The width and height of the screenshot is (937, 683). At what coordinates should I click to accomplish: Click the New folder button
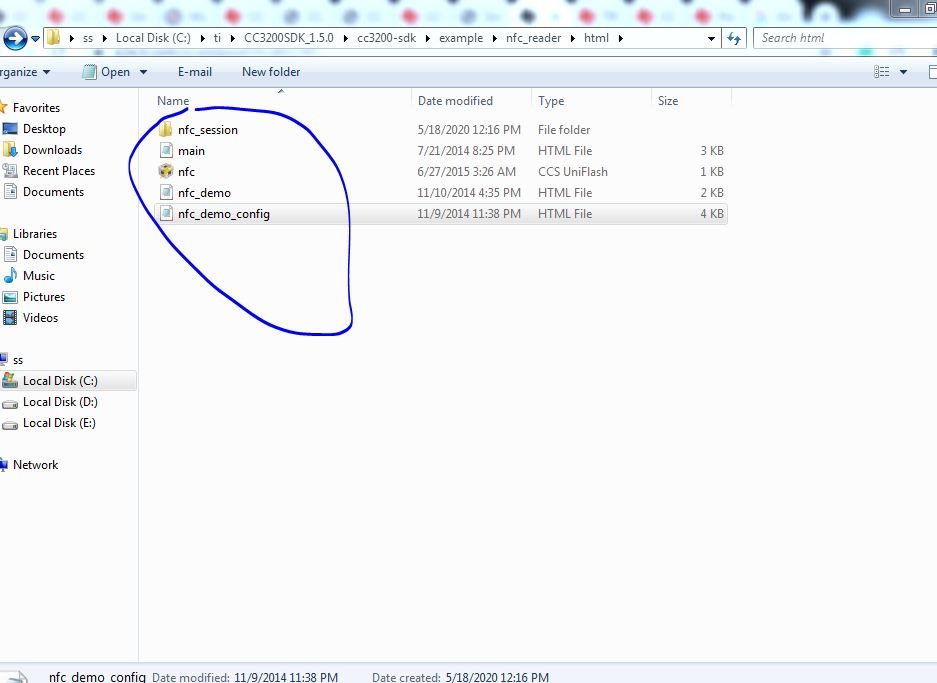(271, 72)
